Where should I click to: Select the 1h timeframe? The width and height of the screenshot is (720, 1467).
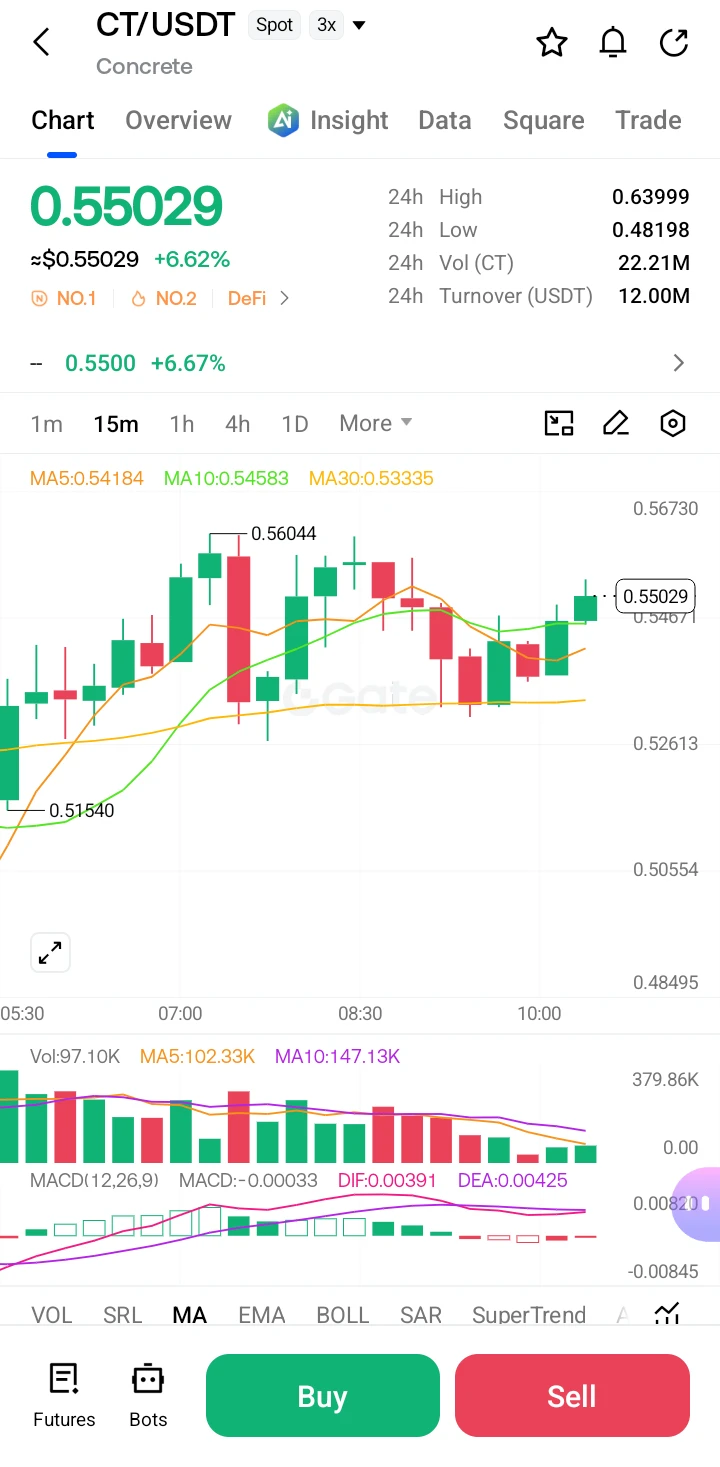tap(182, 423)
